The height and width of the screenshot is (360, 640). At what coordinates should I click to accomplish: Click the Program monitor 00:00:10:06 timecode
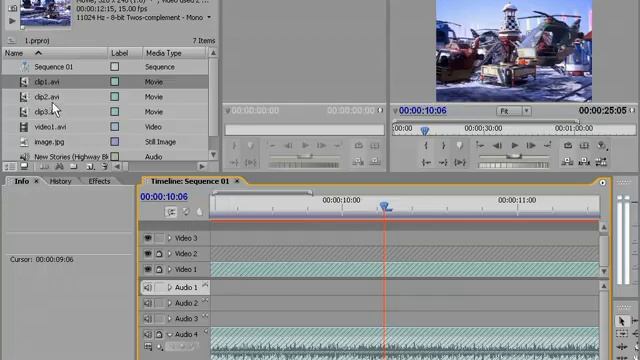422,111
